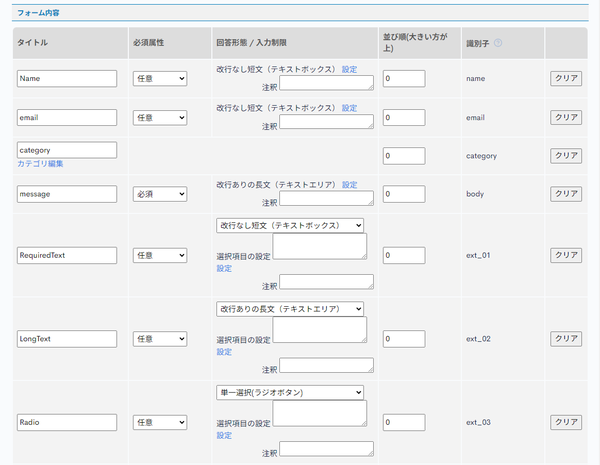Click sort order field in body row
The height and width of the screenshot is (465, 600).
[x=404, y=194]
